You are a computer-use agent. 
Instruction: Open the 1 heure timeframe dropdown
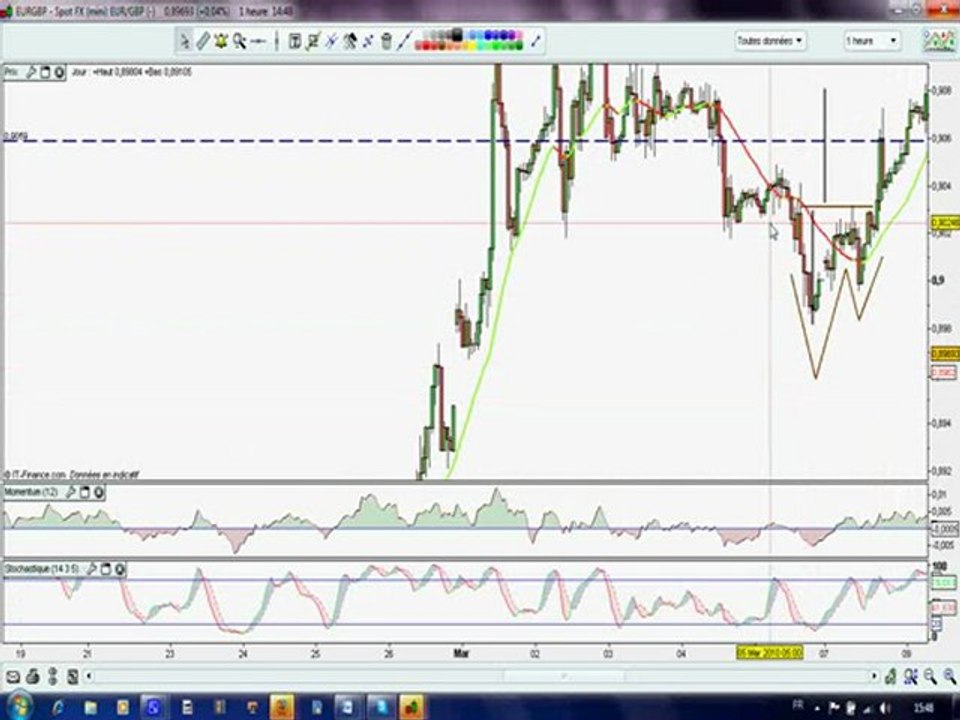pyautogui.click(x=872, y=41)
